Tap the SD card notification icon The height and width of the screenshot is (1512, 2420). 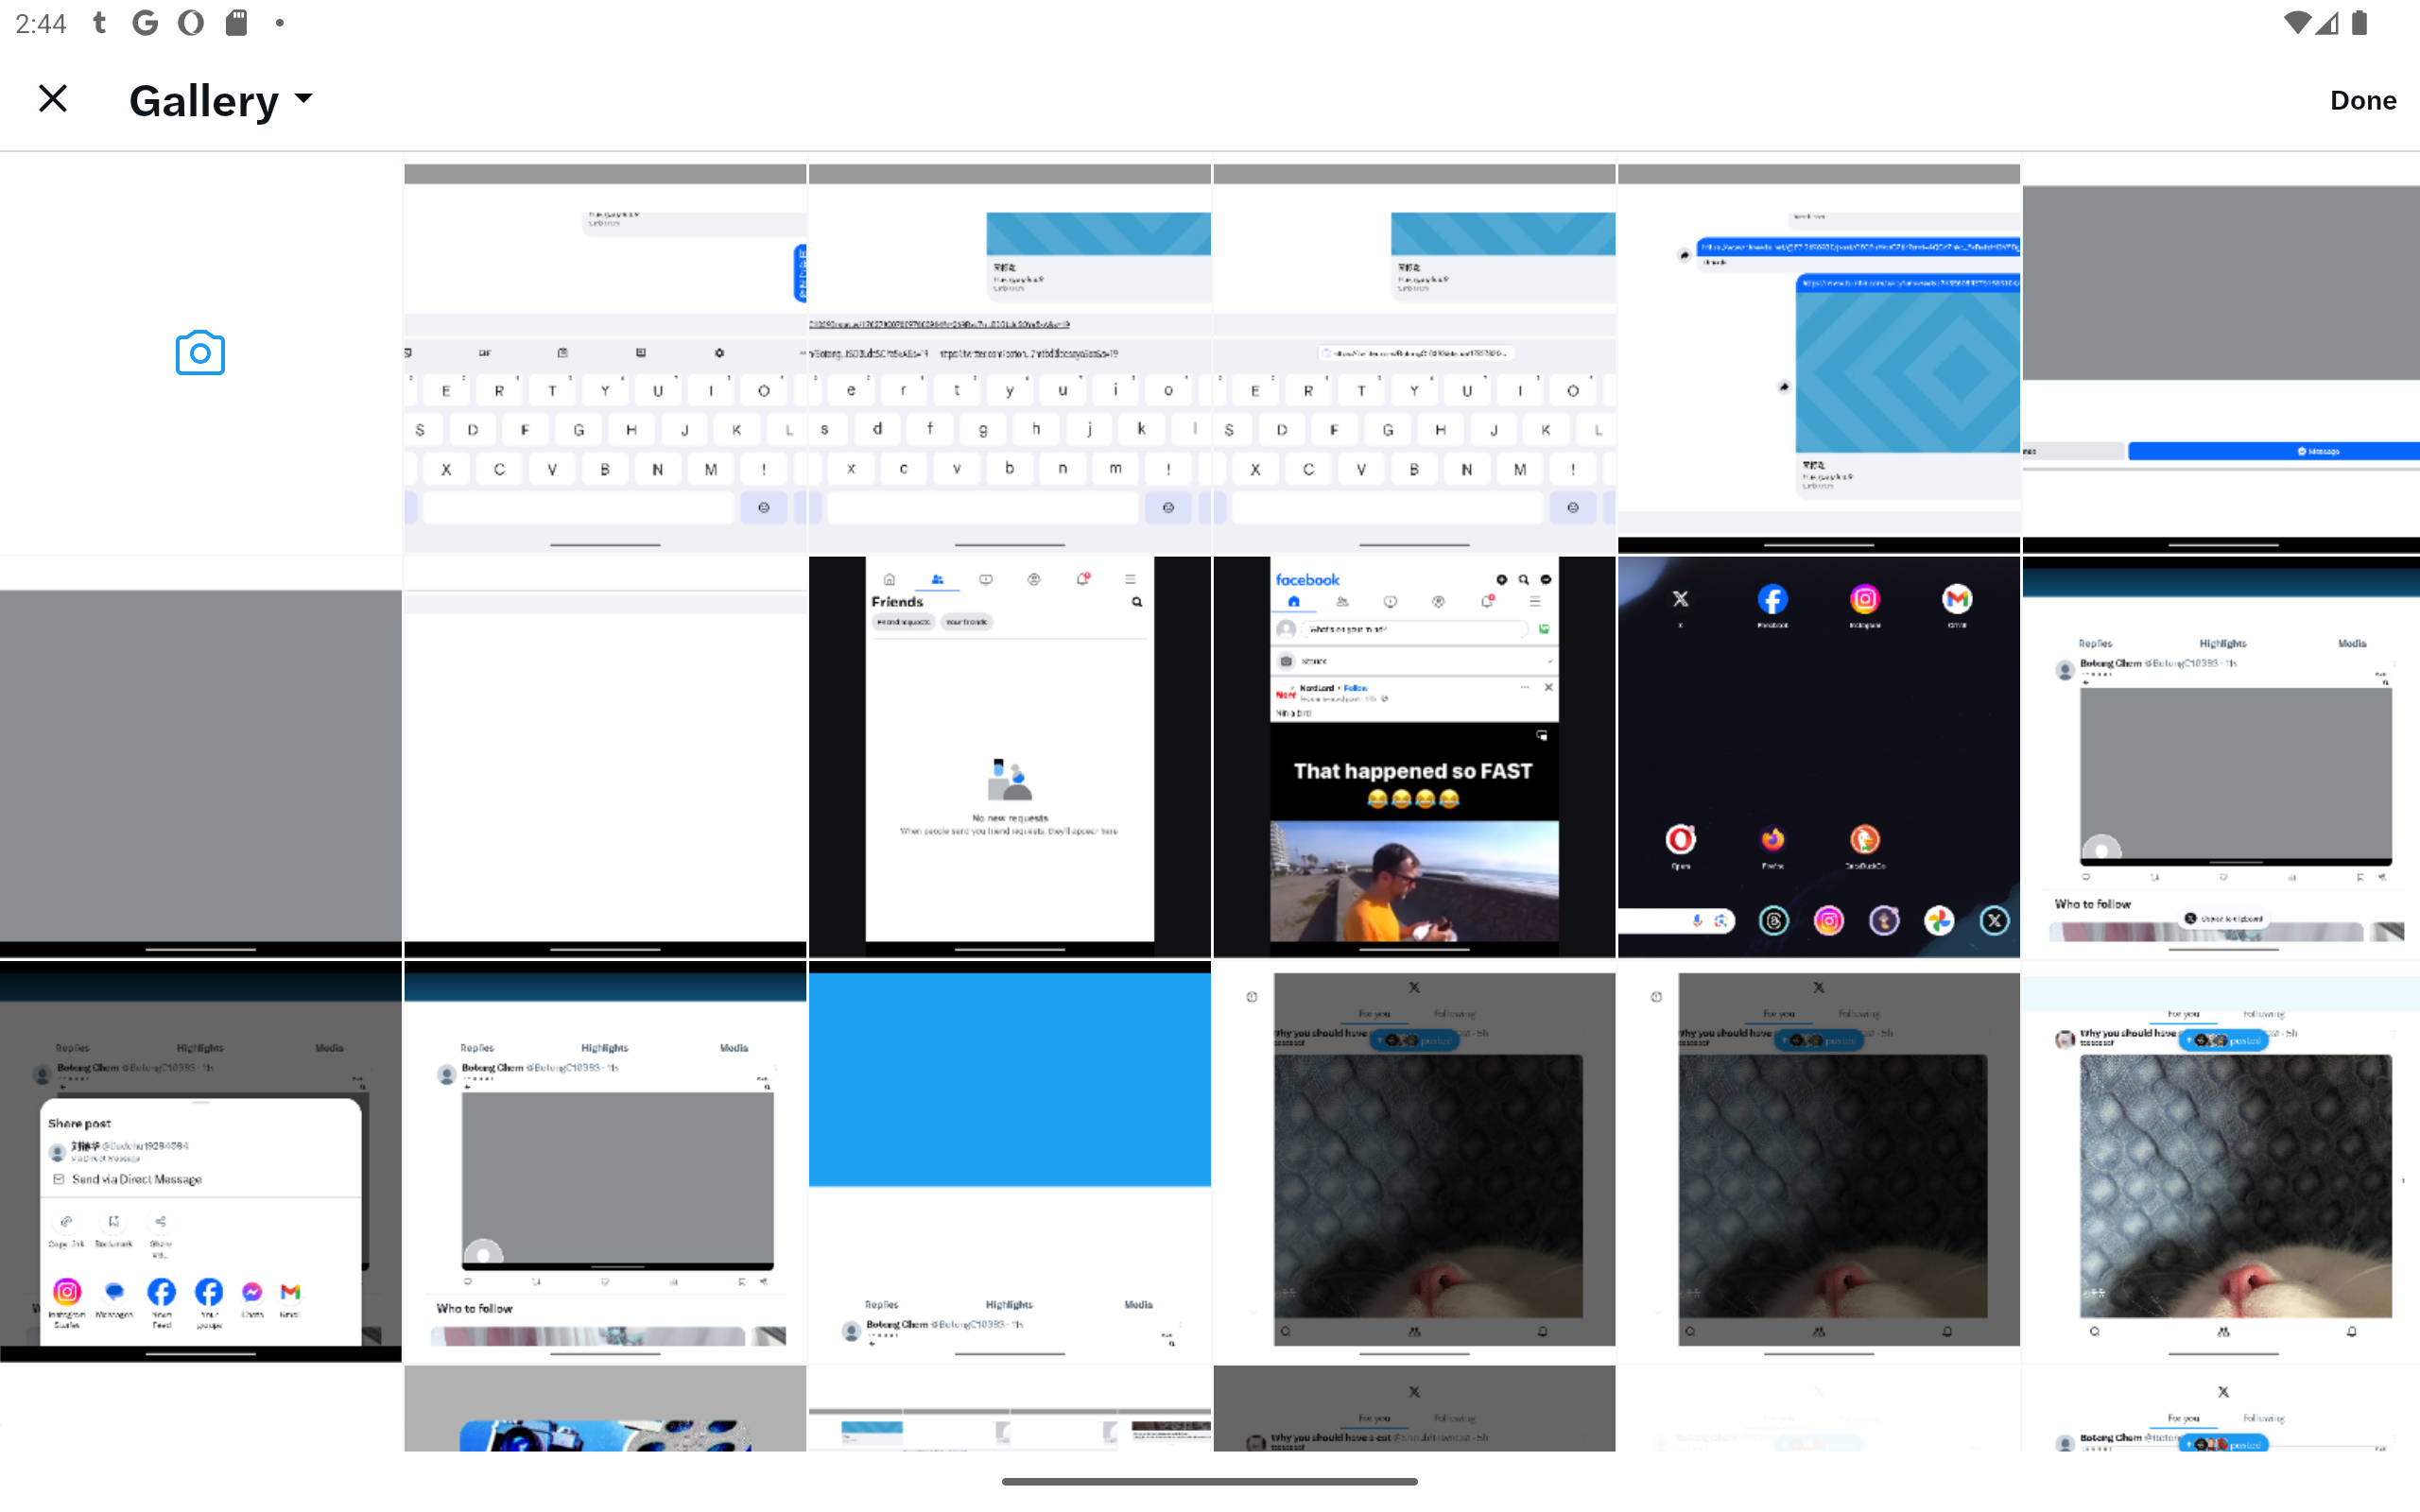tap(237, 22)
